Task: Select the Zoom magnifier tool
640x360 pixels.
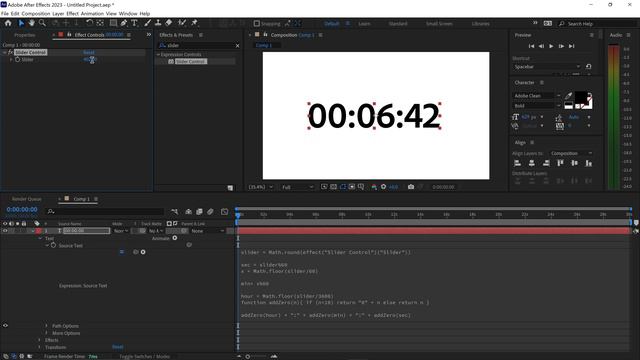Action: (42, 23)
